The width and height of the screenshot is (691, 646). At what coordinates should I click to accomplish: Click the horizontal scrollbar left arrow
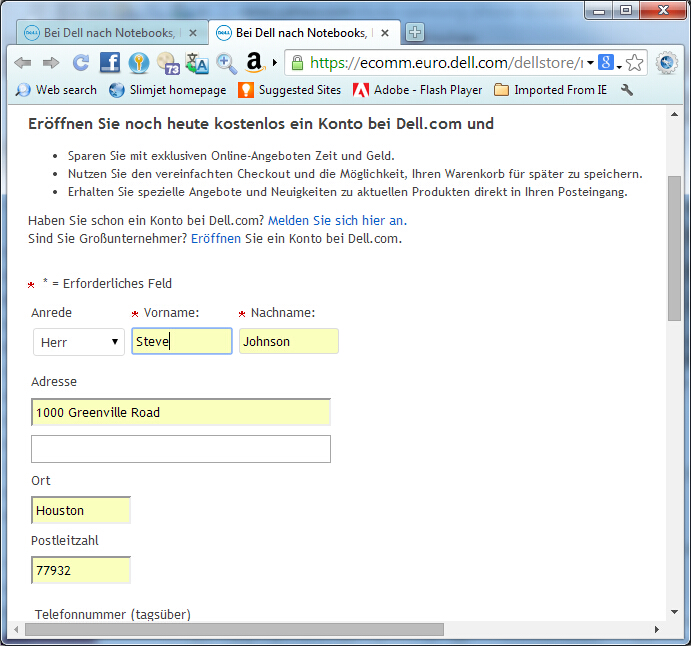16,629
